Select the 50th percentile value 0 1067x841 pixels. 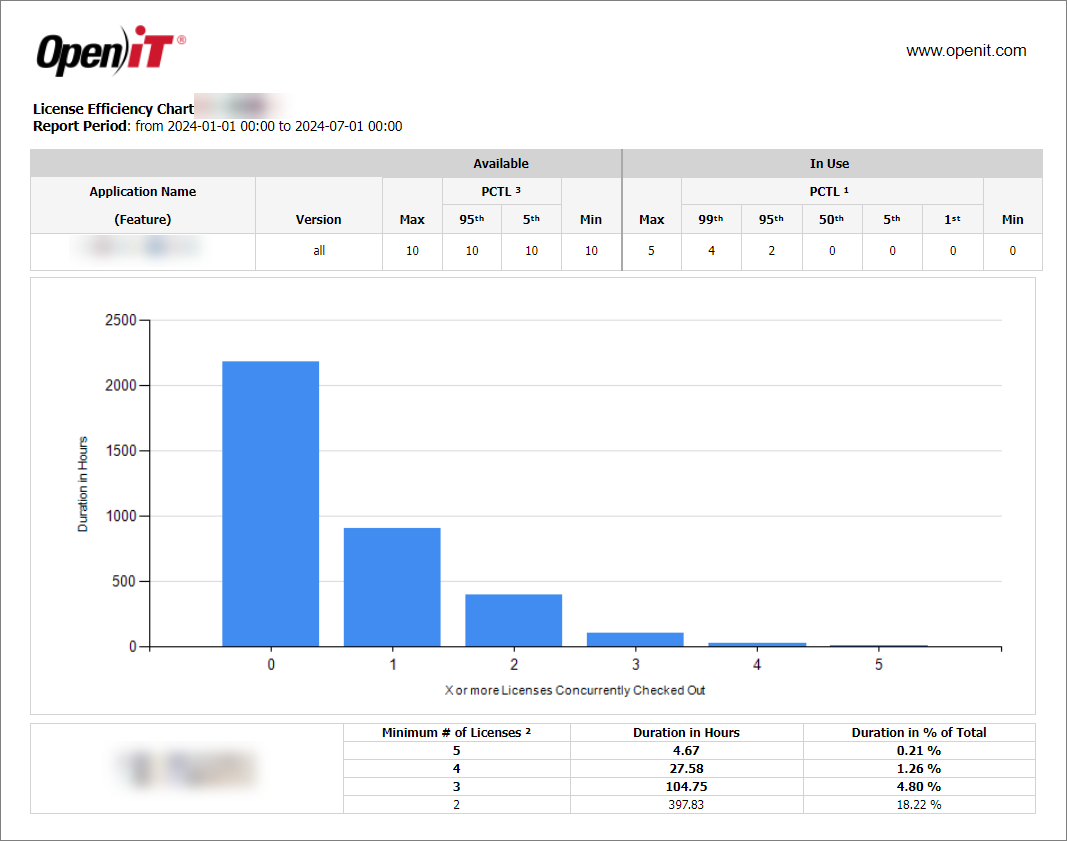[832, 251]
